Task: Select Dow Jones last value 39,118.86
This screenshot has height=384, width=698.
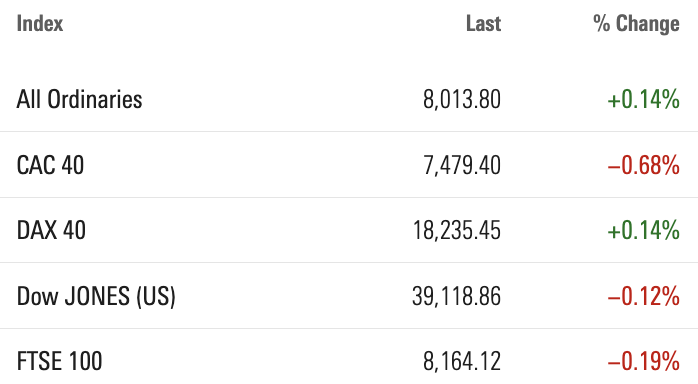Action: pyautogui.click(x=457, y=296)
